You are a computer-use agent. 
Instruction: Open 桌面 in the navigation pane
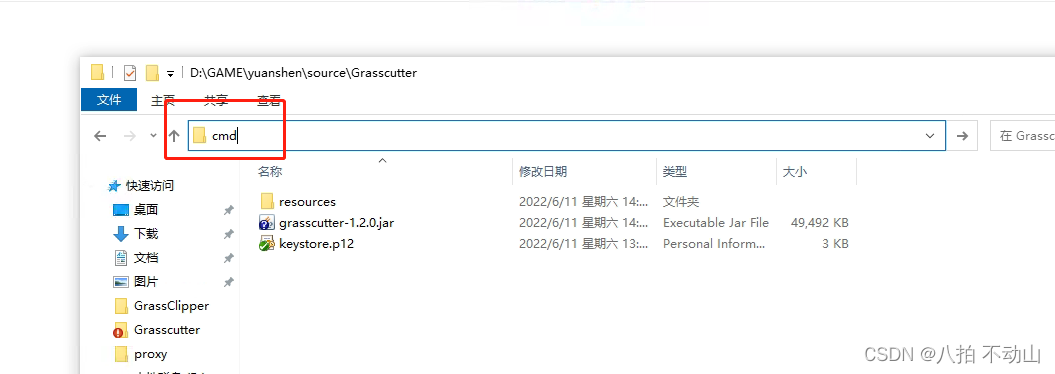146,210
